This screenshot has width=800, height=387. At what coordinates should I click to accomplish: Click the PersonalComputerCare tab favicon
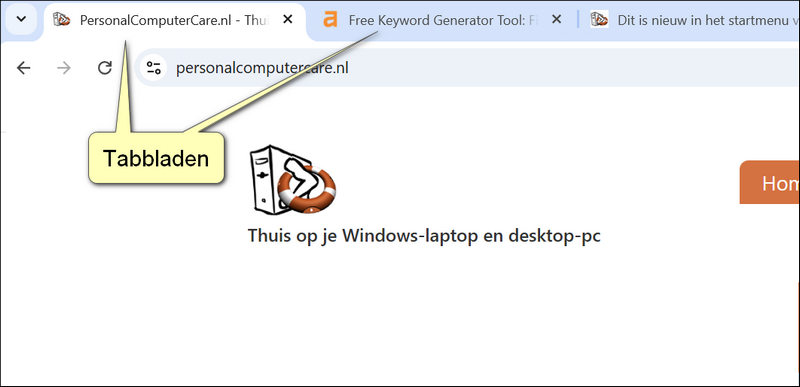[x=62, y=19]
